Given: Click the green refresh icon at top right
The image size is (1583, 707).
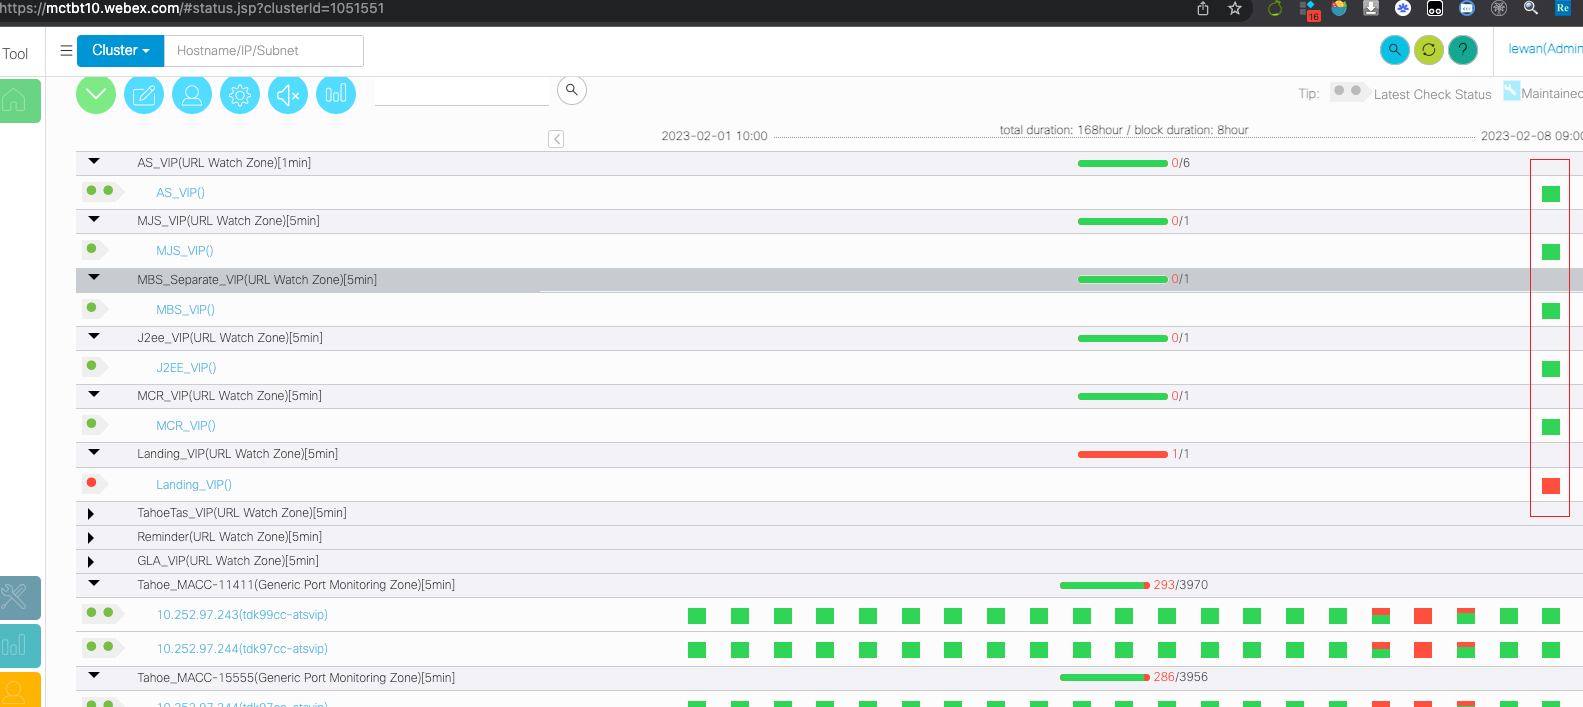Looking at the screenshot, I should [x=1429, y=49].
